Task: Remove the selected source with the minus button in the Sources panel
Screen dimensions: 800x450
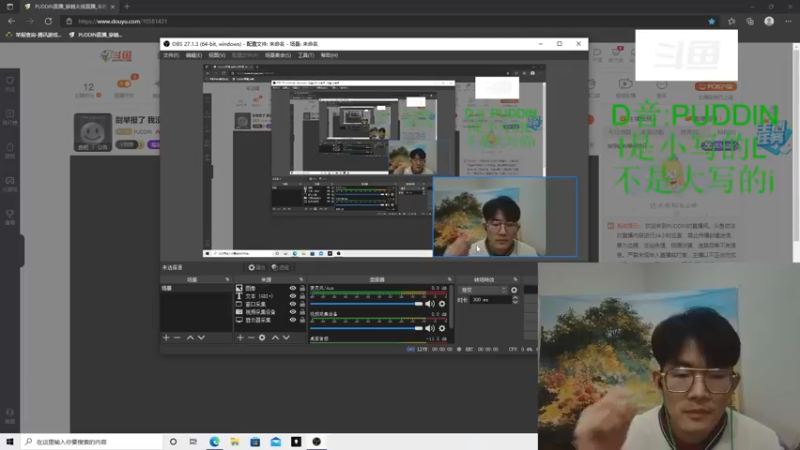Action: coord(251,338)
